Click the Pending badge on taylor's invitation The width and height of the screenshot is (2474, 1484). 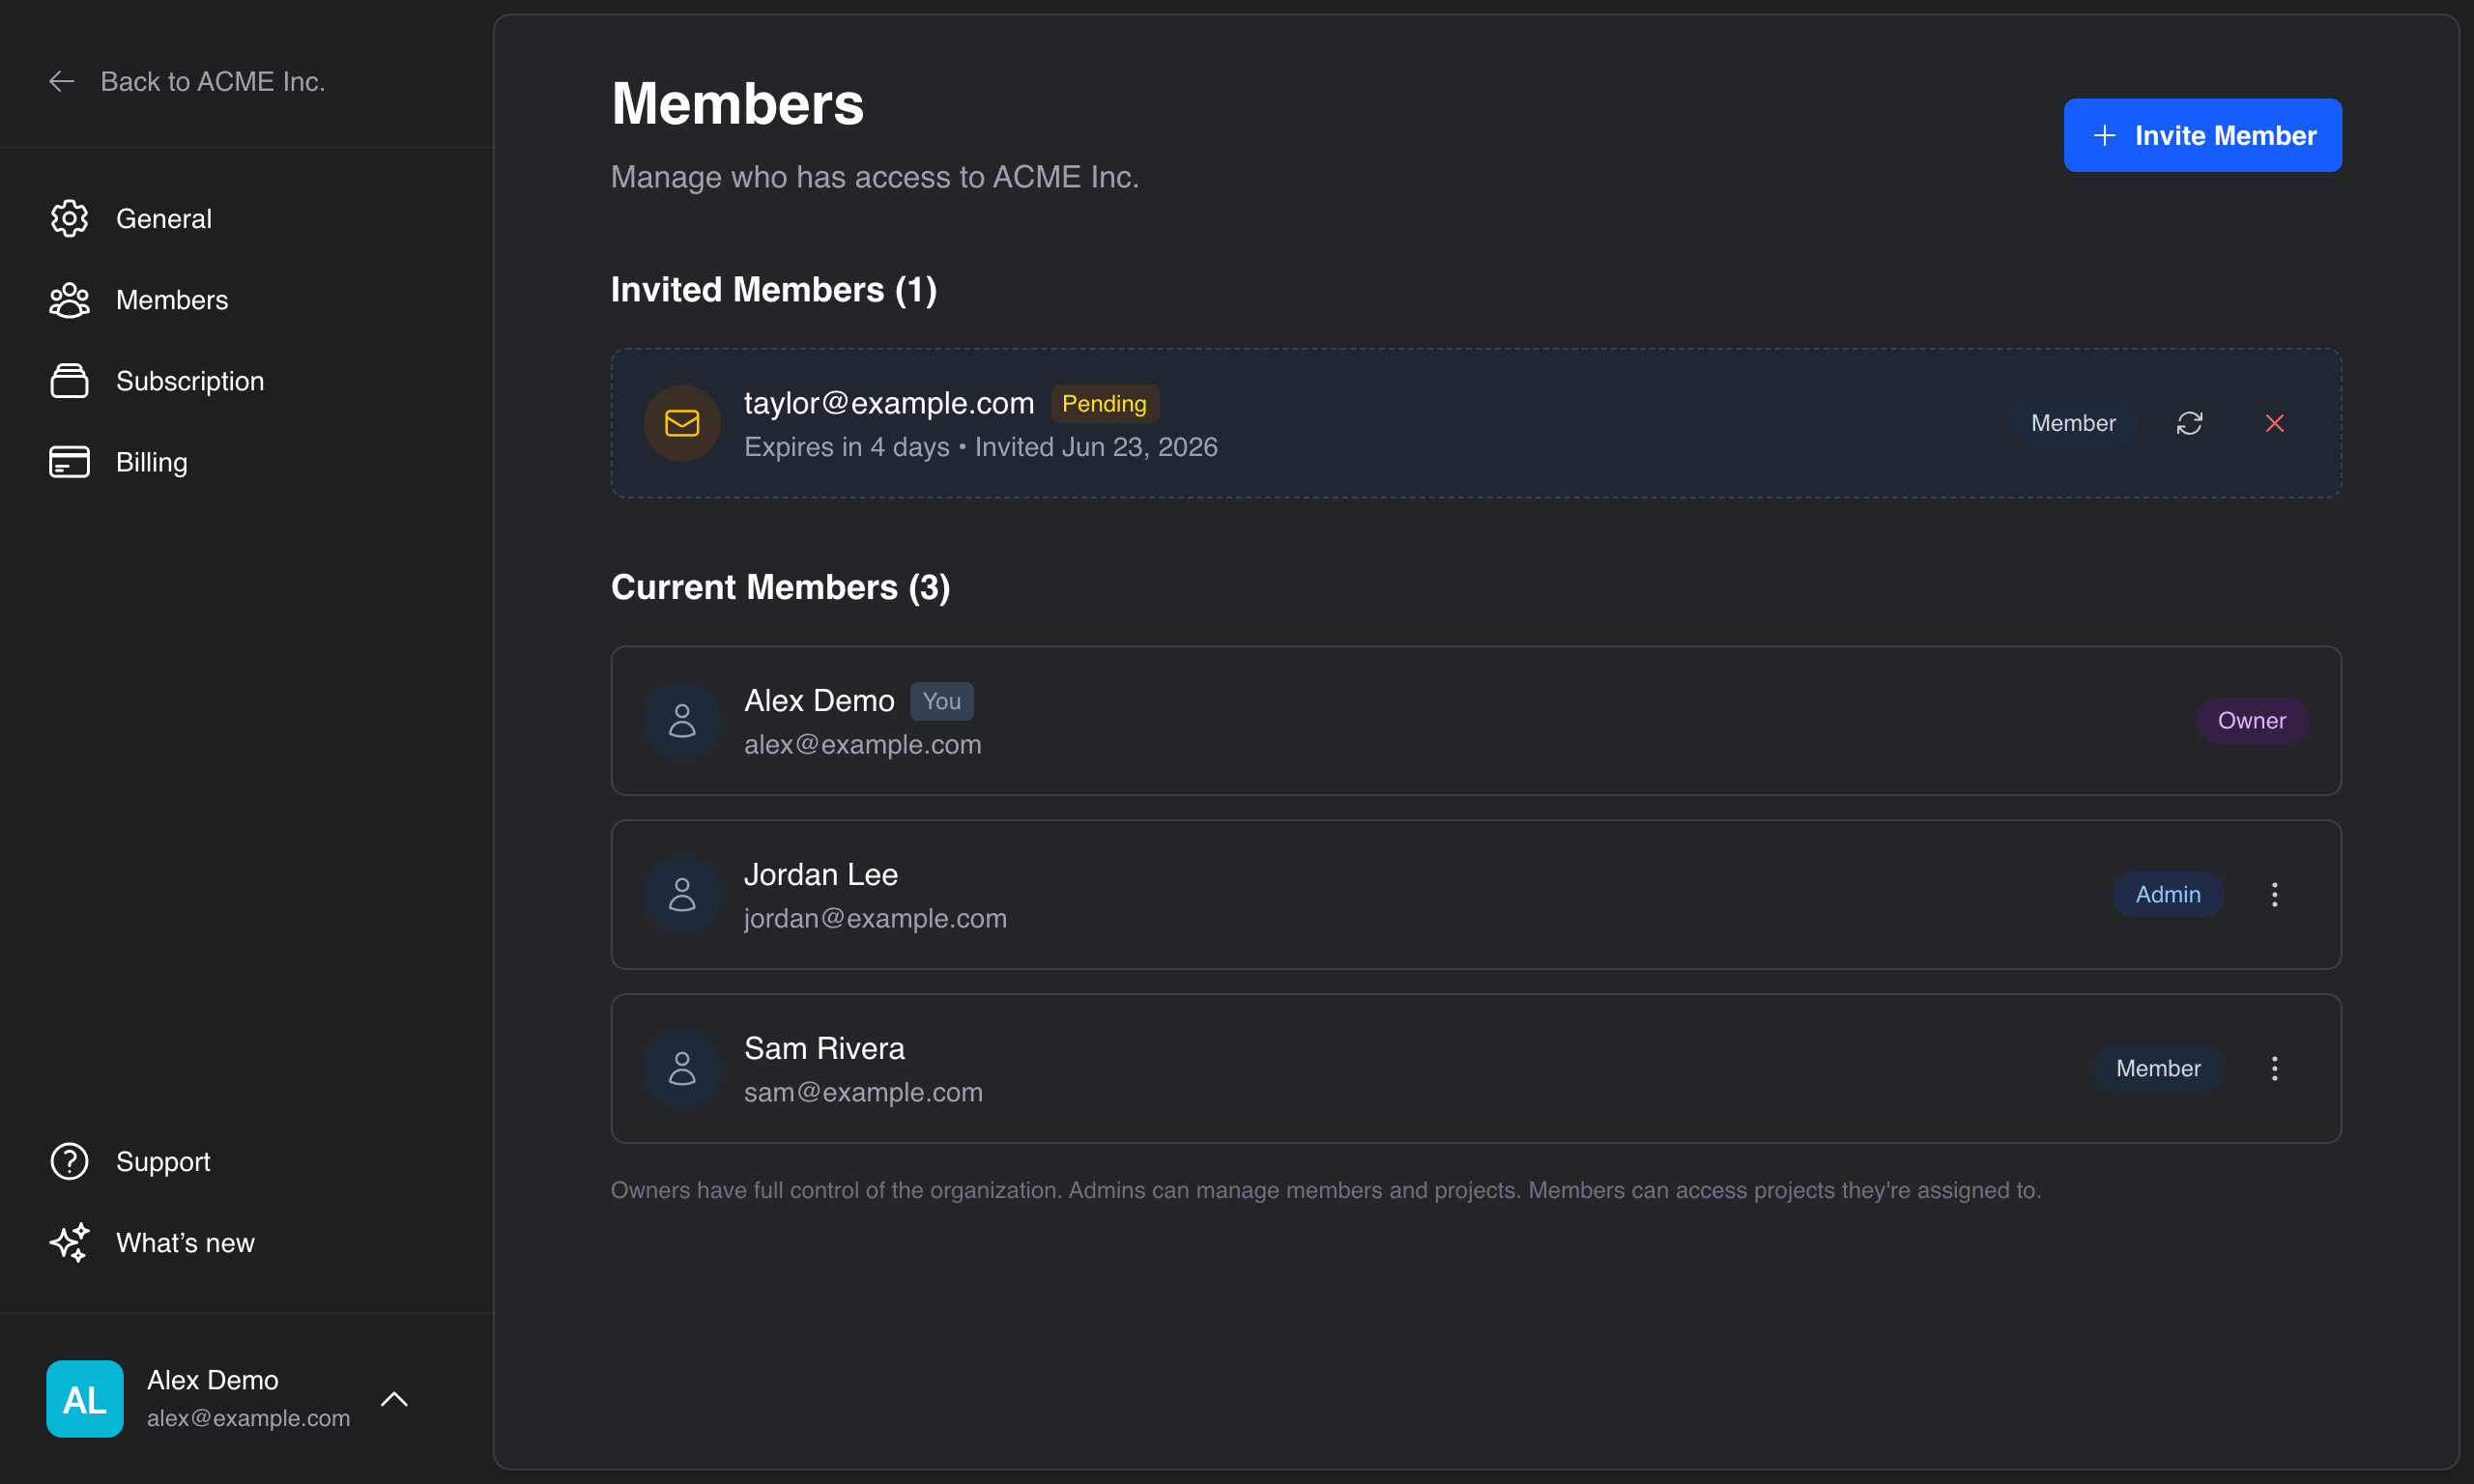point(1104,403)
